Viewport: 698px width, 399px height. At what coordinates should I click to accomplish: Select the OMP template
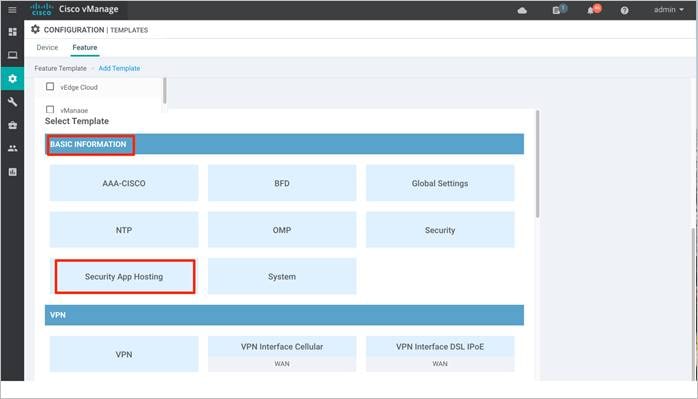pyautogui.click(x=282, y=230)
